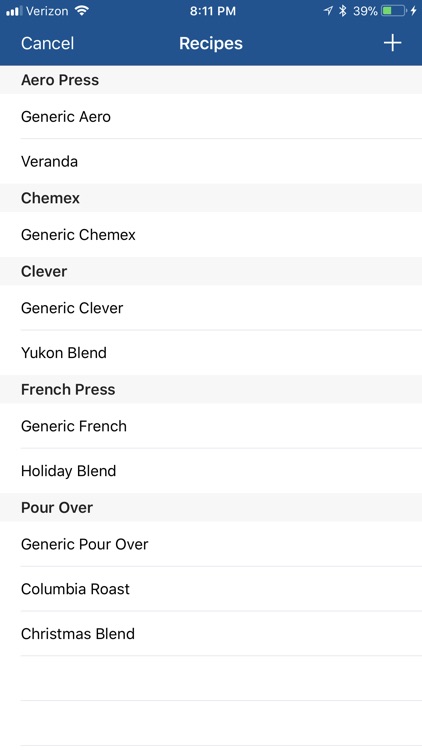This screenshot has height=750, width=422.
Task: Pick the Christmas Blend recipe
Action: coord(211,633)
